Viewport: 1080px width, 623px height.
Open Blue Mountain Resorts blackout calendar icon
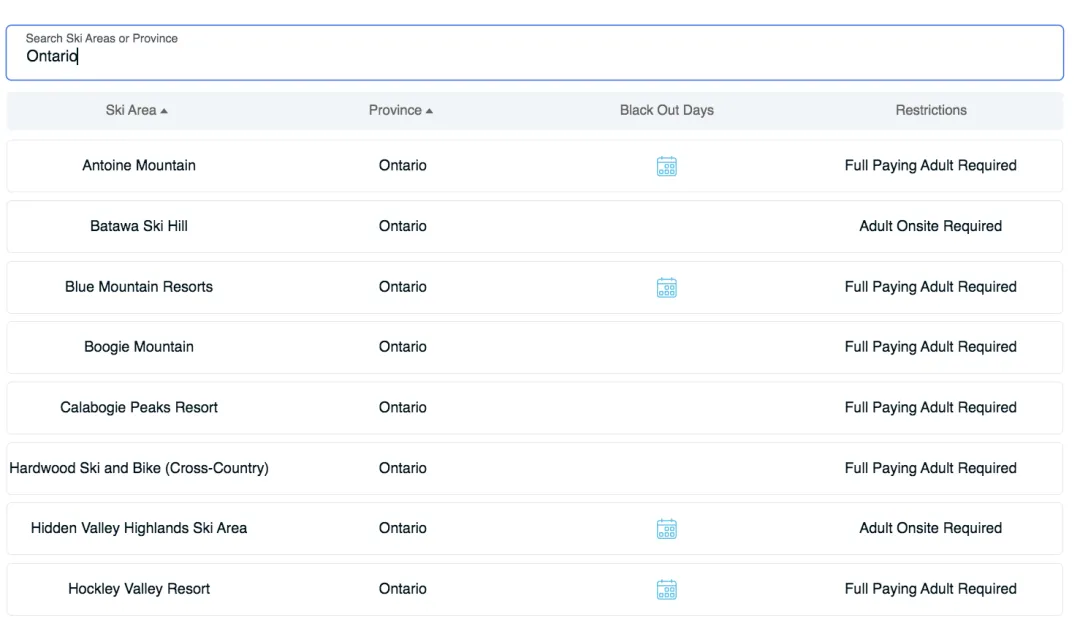pyautogui.click(x=666, y=287)
